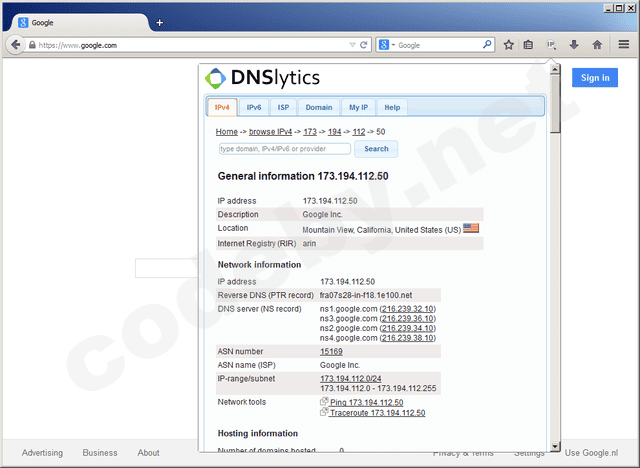The height and width of the screenshot is (468, 640).
Task: Click the Google favicon on the tab
Action: [x=23, y=23]
